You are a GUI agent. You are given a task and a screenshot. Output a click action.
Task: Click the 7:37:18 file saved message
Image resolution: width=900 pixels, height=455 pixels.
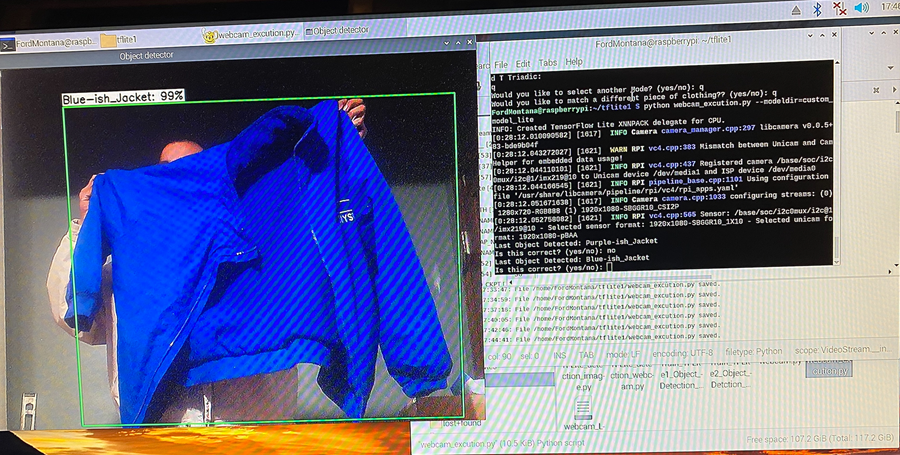click(x=603, y=307)
